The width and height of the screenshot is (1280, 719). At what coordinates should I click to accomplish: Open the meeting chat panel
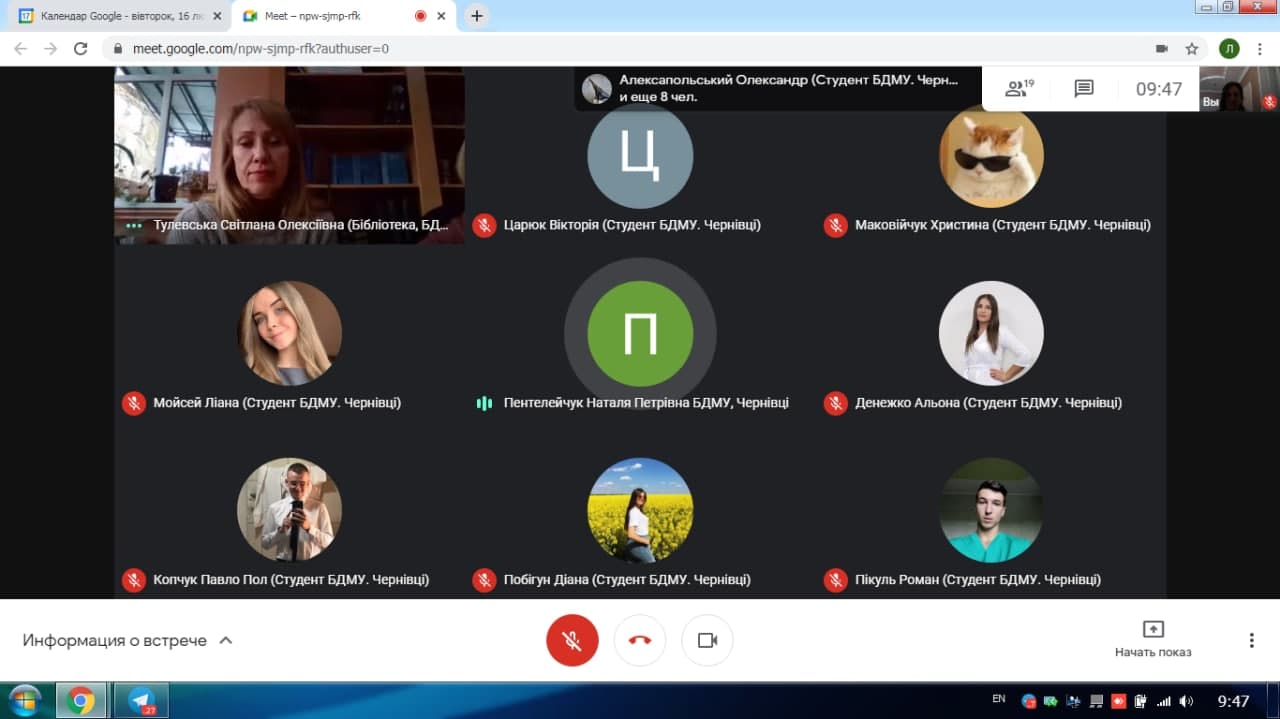pos(1083,89)
